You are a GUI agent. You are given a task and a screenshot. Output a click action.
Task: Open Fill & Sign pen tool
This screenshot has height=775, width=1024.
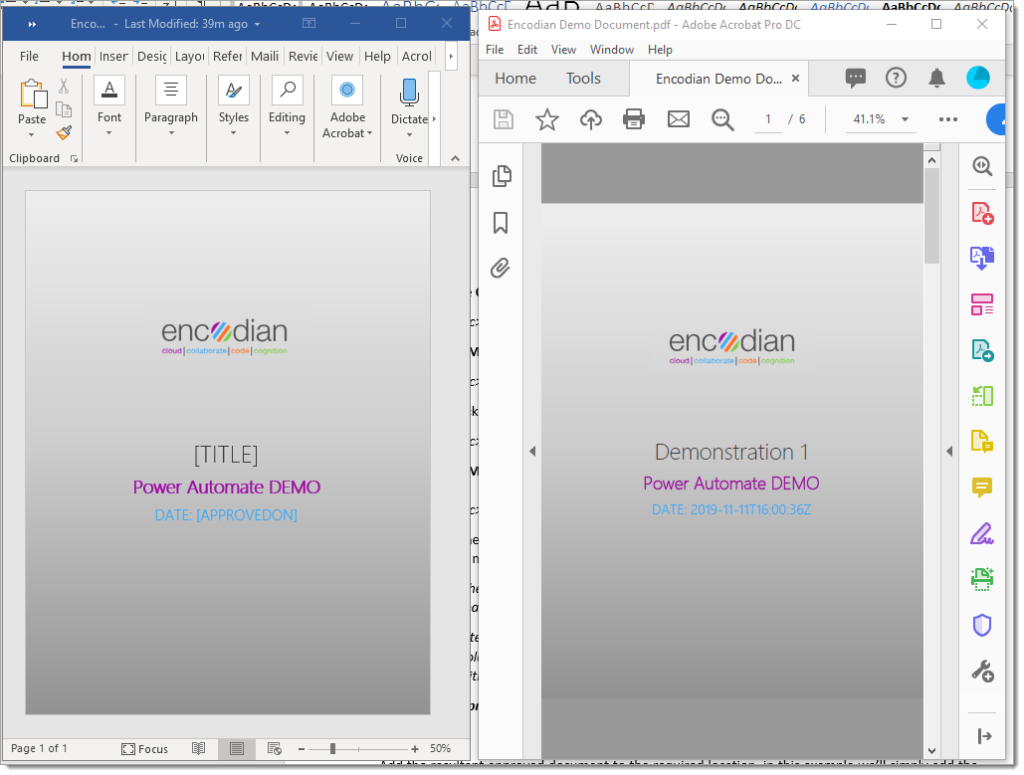pos(982,533)
